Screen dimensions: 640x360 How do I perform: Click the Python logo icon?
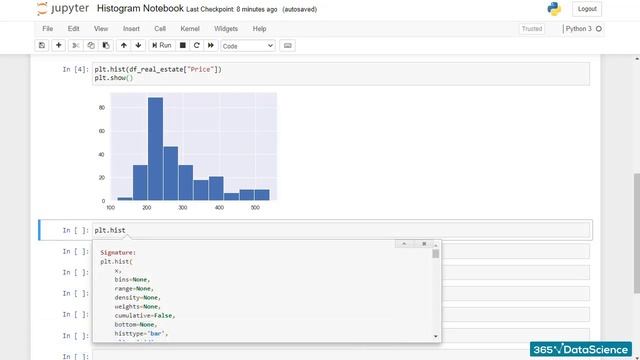click(x=554, y=9)
